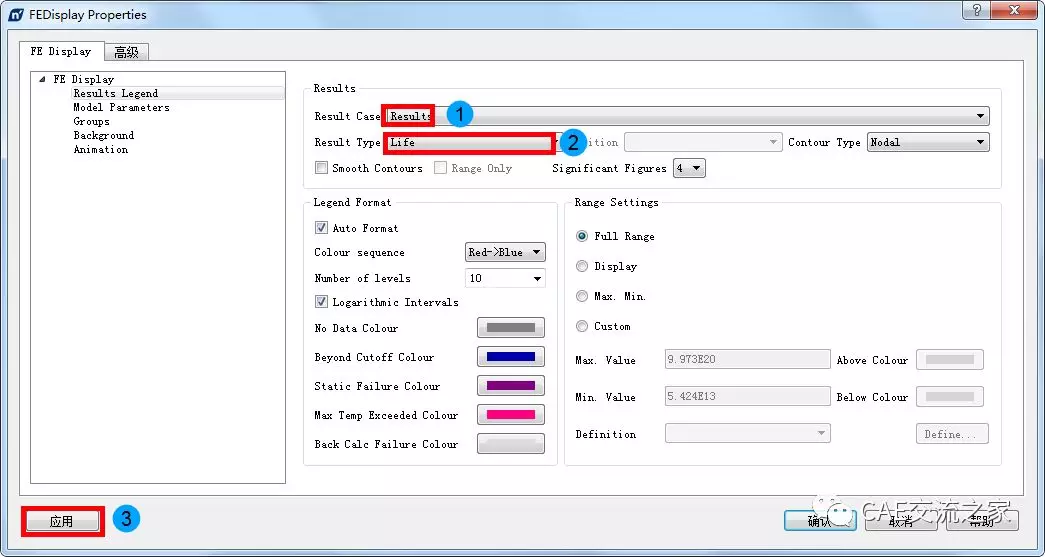Enable the Smooth Contours checkbox
Viewport: 1045px width, 557px height.
point(321,168)
